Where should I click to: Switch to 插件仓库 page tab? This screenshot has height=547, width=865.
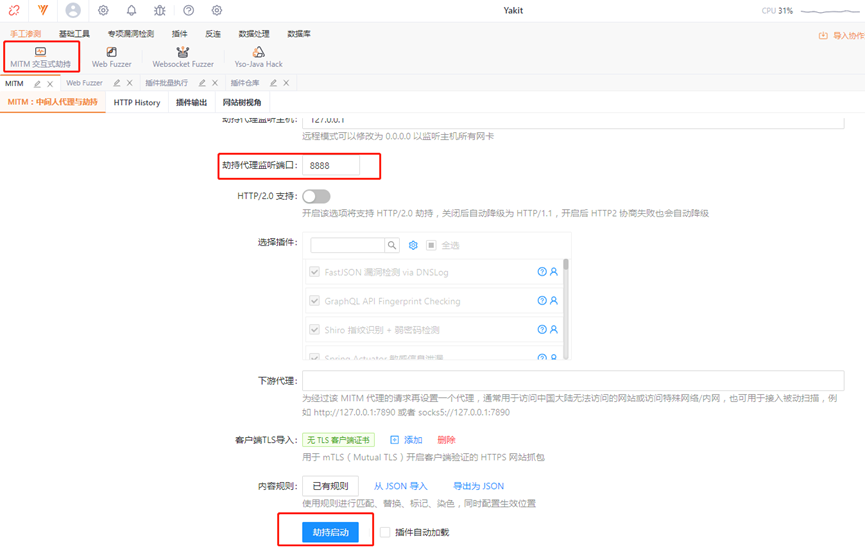coord(245,83)
